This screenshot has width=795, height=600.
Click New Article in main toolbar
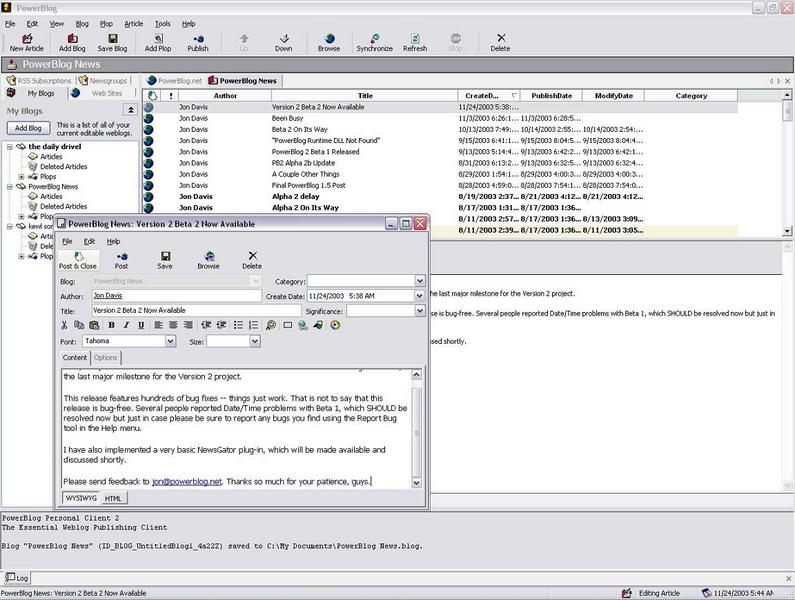coord(27,43)
